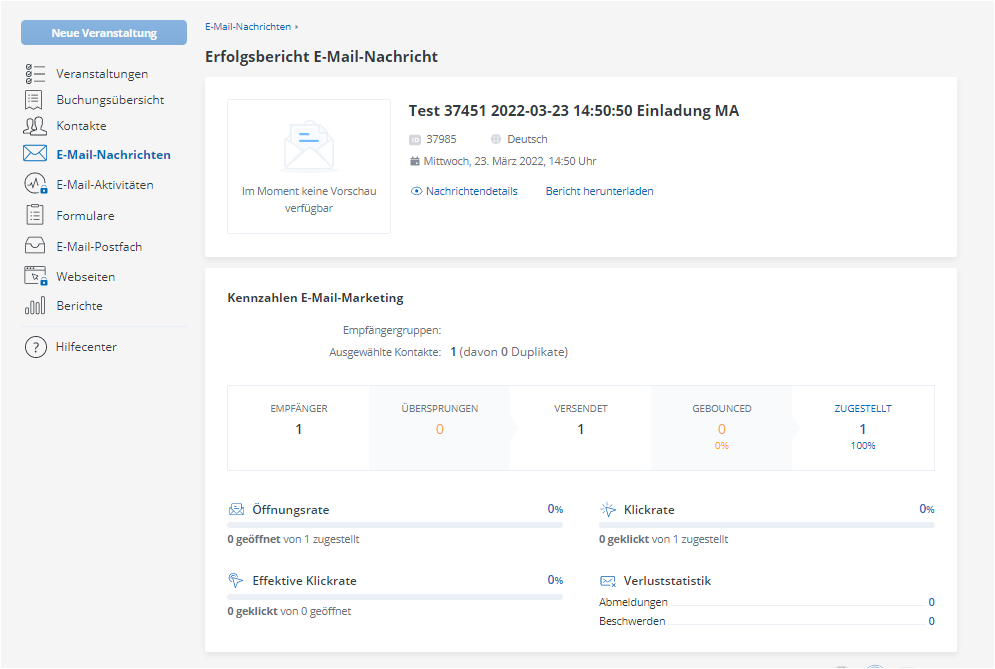Screen dimensions: 995x669
Task: Click the E-Mail-Postfach inbox icon
Action: 35,246
